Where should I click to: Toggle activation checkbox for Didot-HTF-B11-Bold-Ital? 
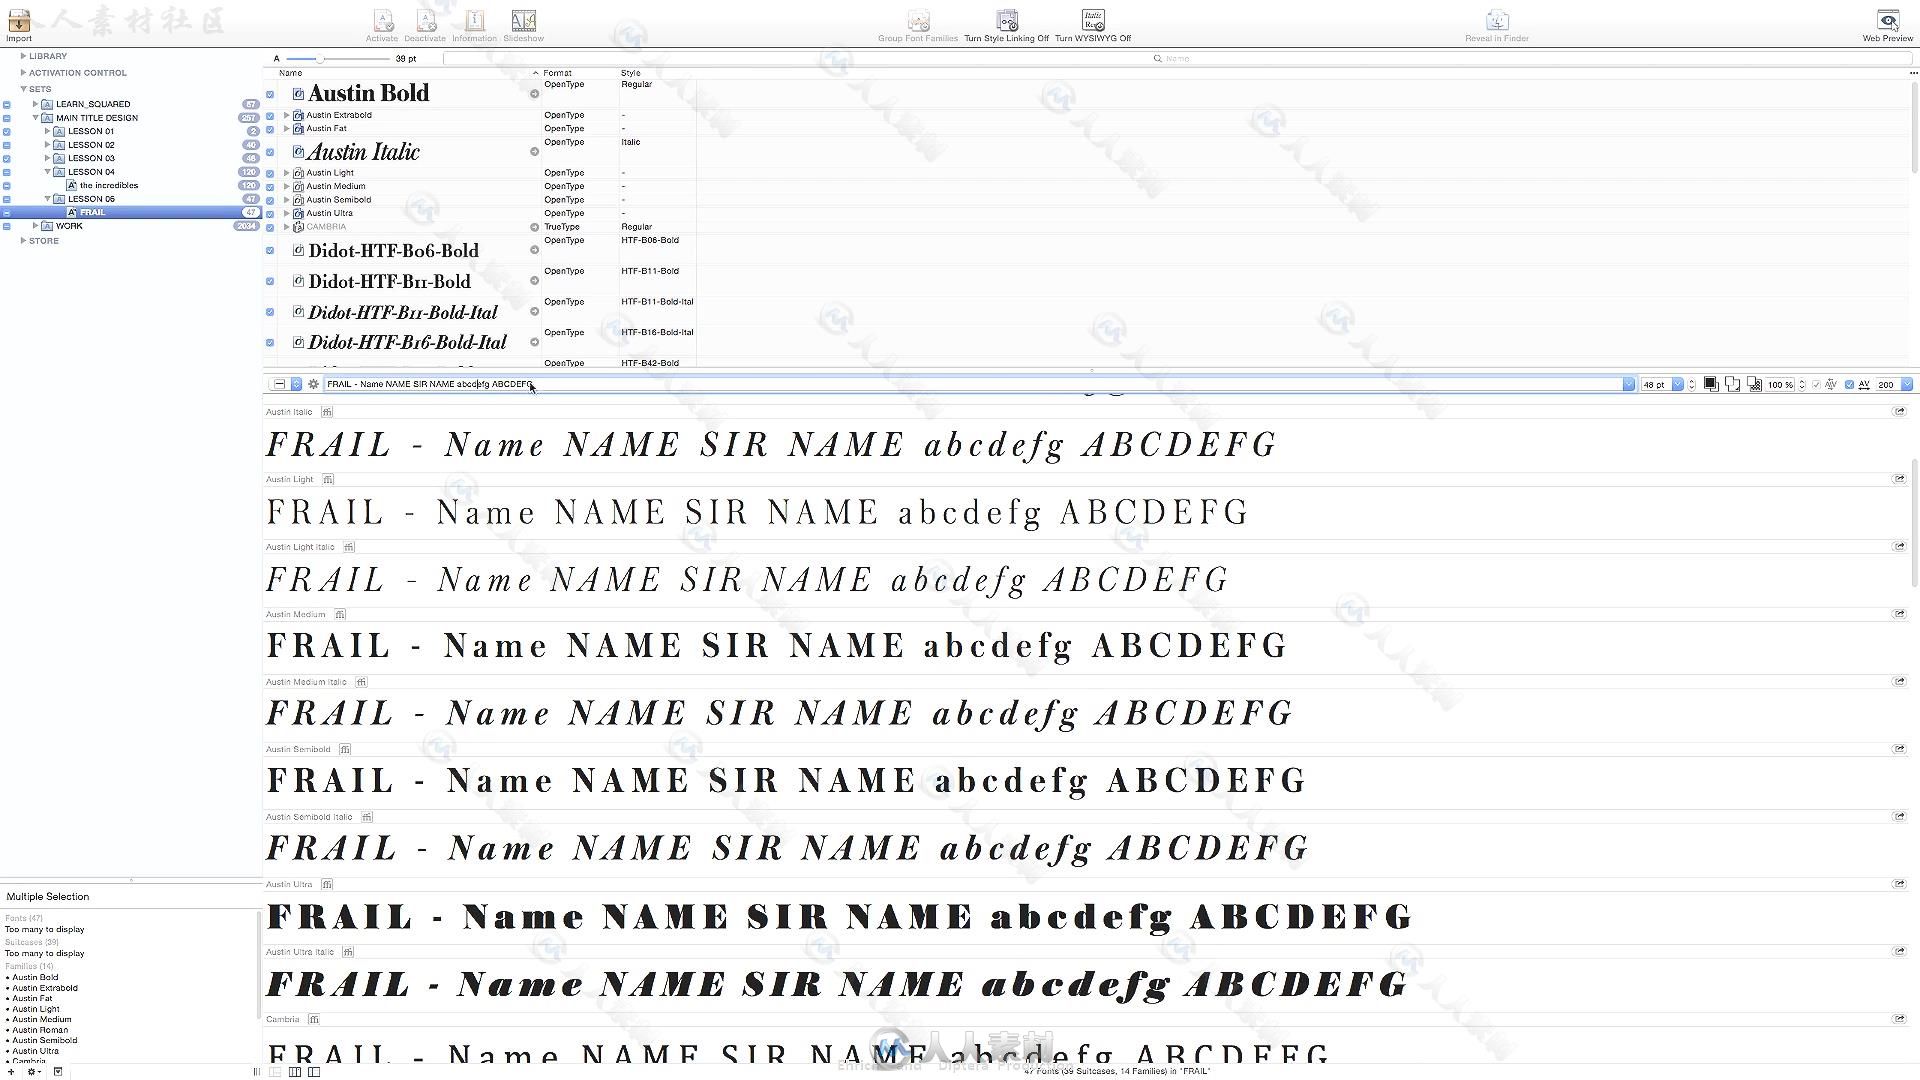[x=270, y=312]
